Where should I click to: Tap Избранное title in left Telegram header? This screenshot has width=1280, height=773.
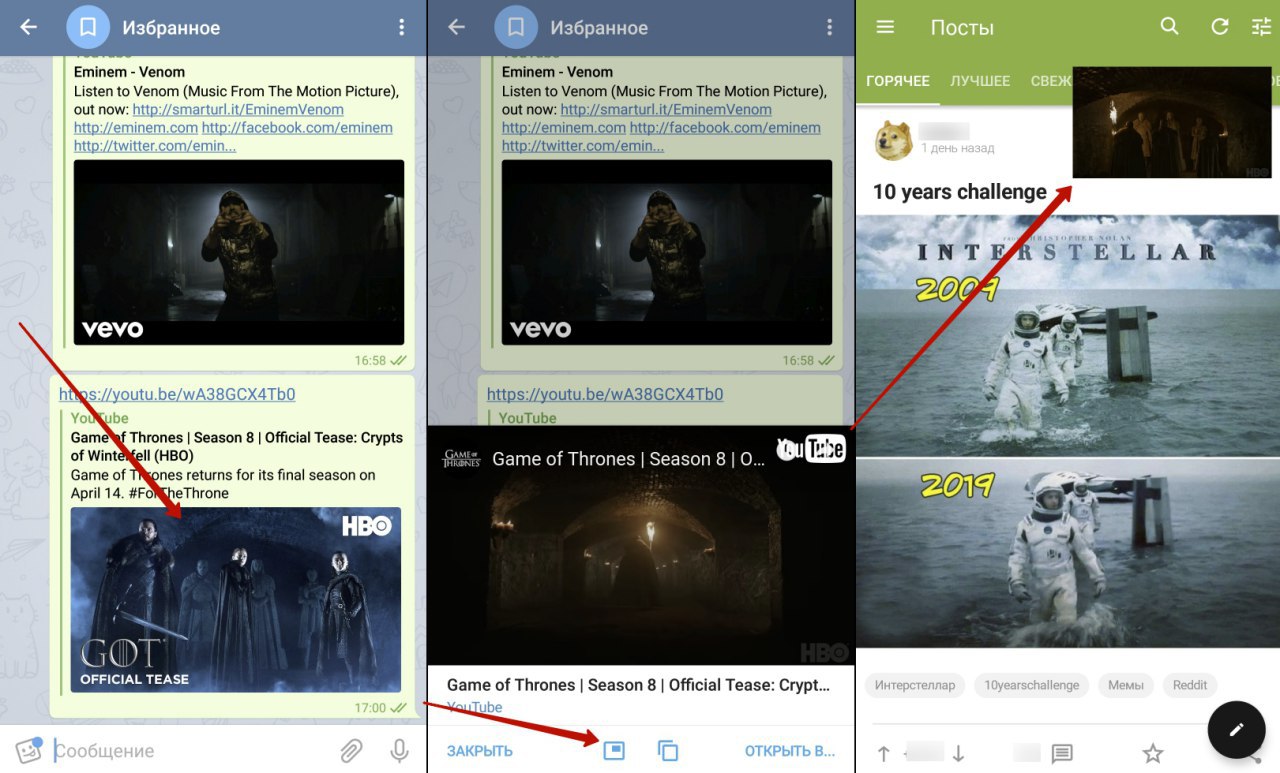(171, 28)
